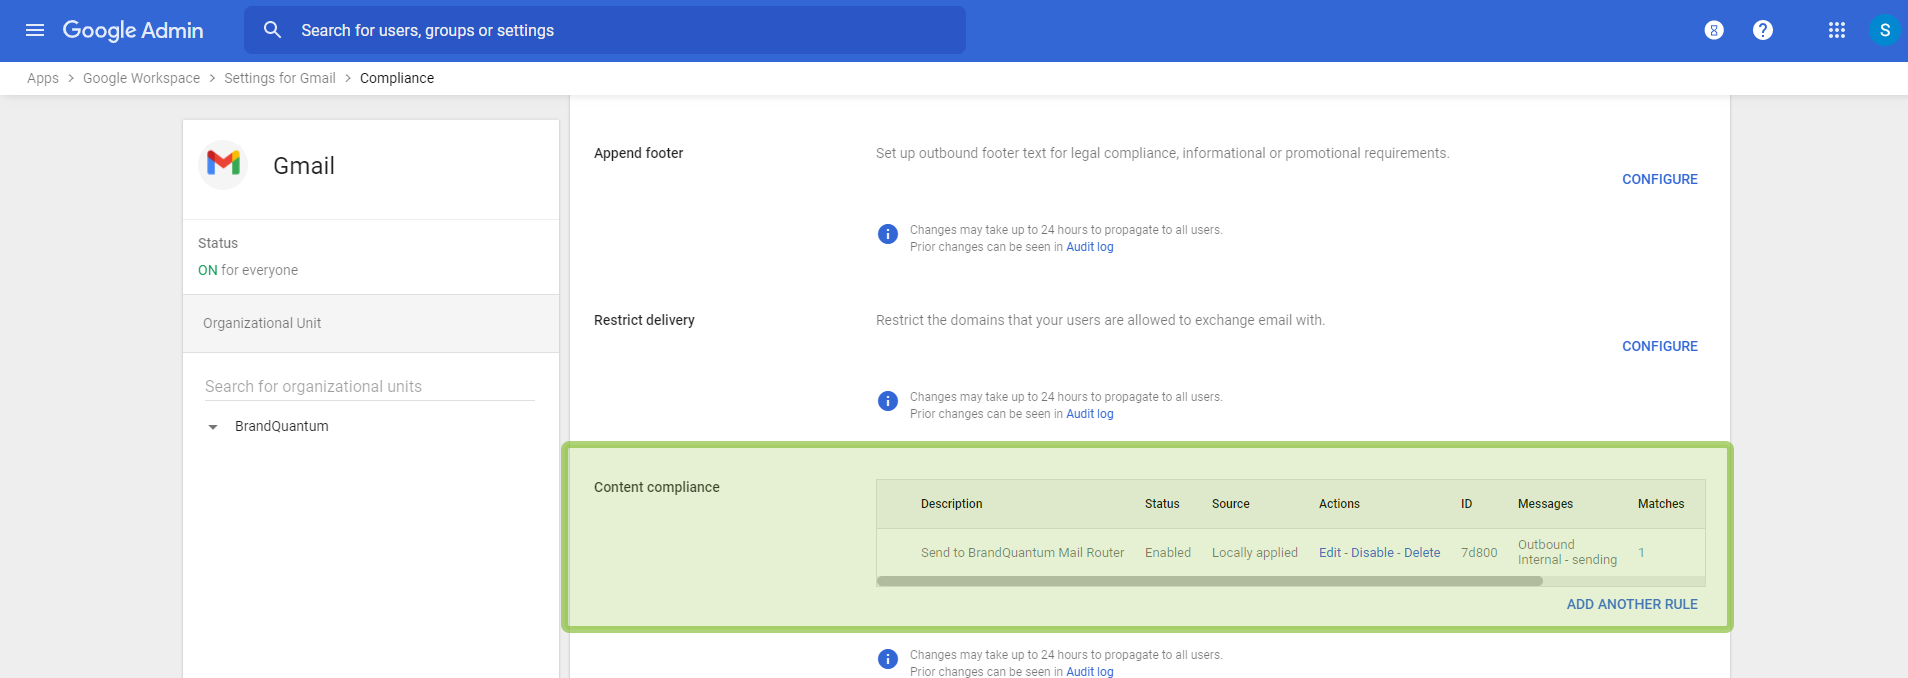Open the hourglass tasks icon

point(1714,30)
